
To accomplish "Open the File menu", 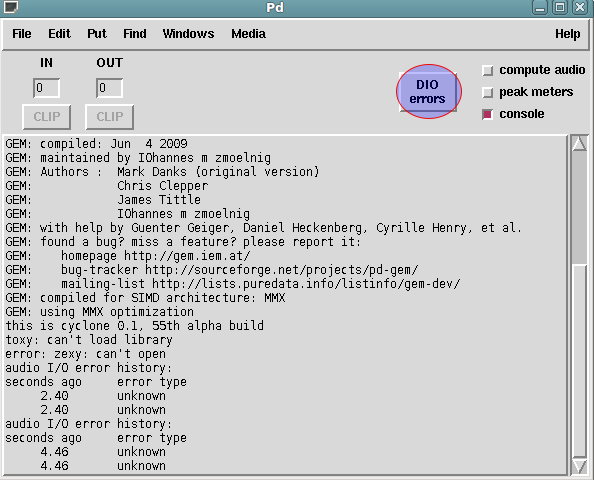I will (22, 34).
